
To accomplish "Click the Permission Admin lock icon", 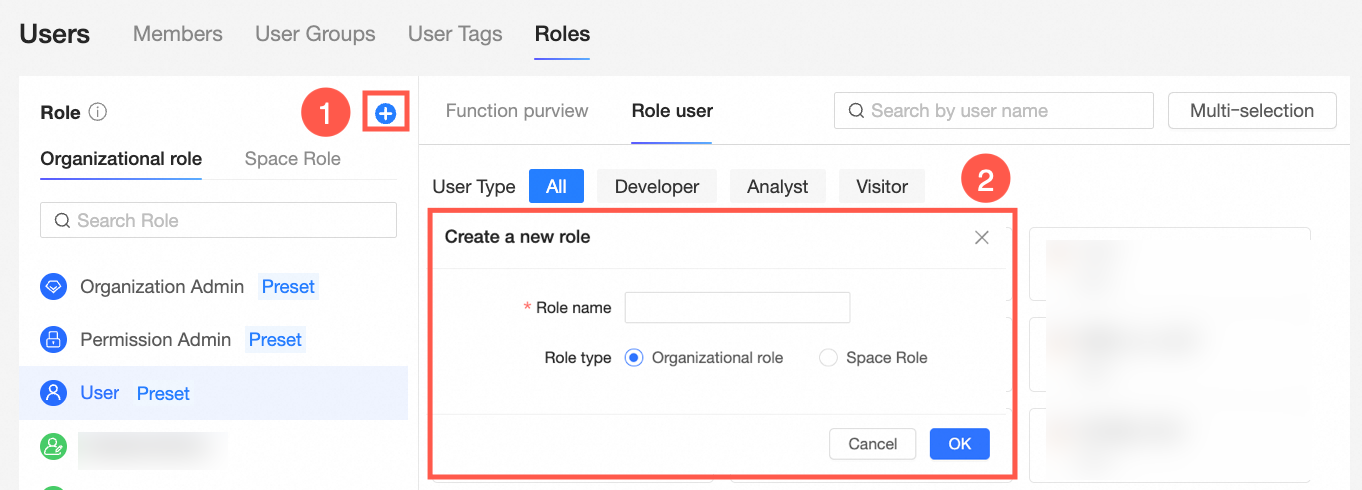I will 53,340.
